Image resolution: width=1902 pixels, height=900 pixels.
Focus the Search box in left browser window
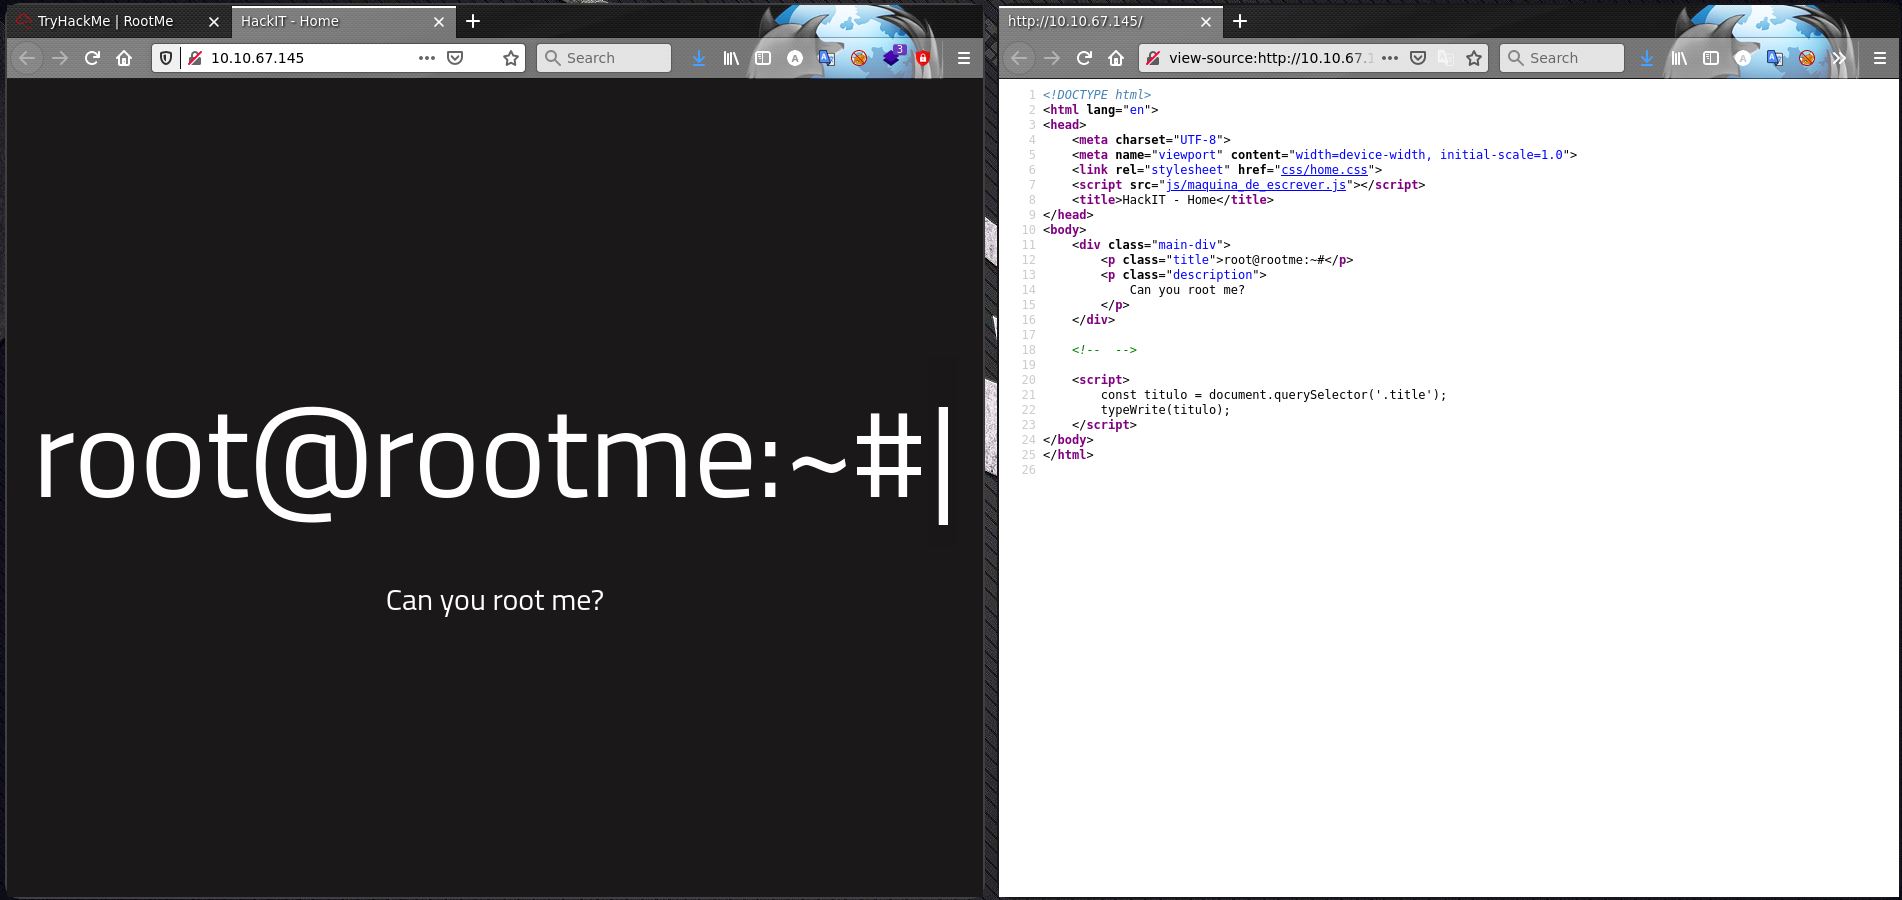pyautogui.click(x=604, y=58)
